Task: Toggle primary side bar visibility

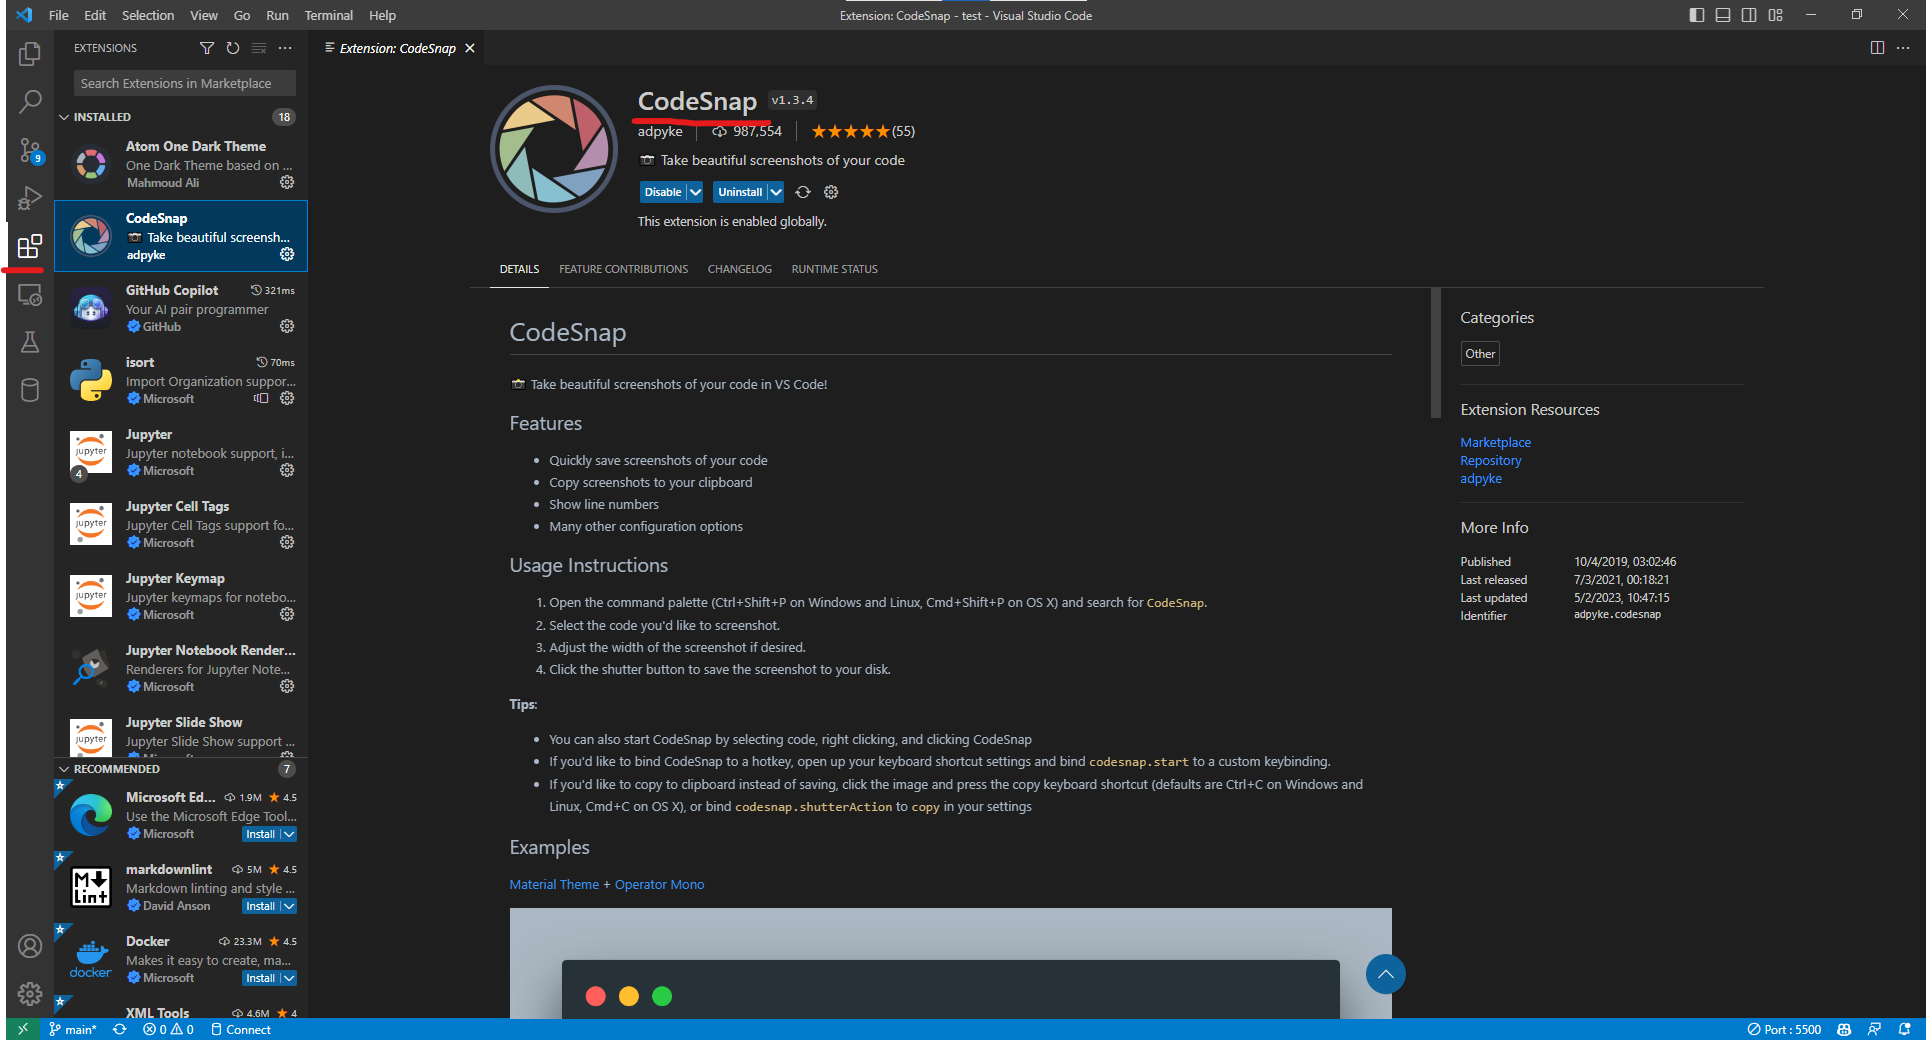Action: point(1697,15)
